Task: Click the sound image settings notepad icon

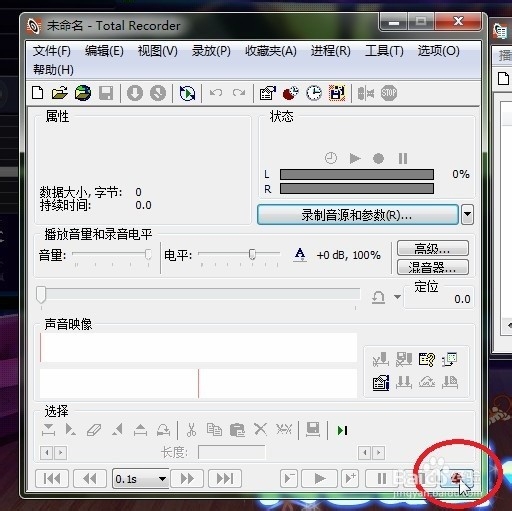Action: coord(381,382)
